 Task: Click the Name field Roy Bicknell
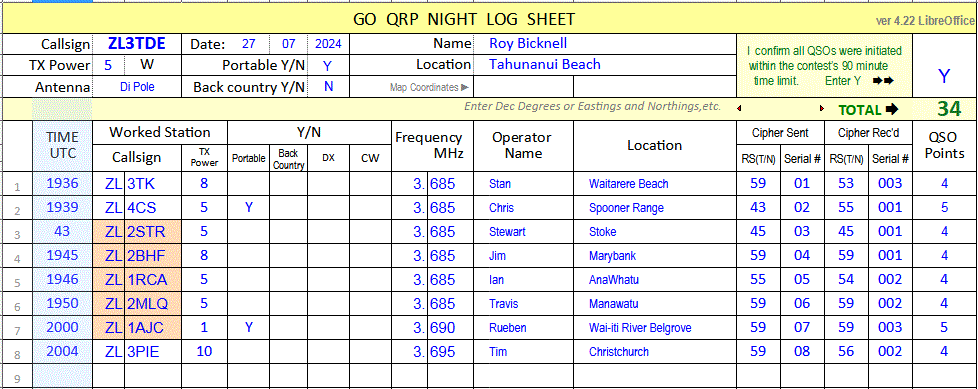(604, 44)
